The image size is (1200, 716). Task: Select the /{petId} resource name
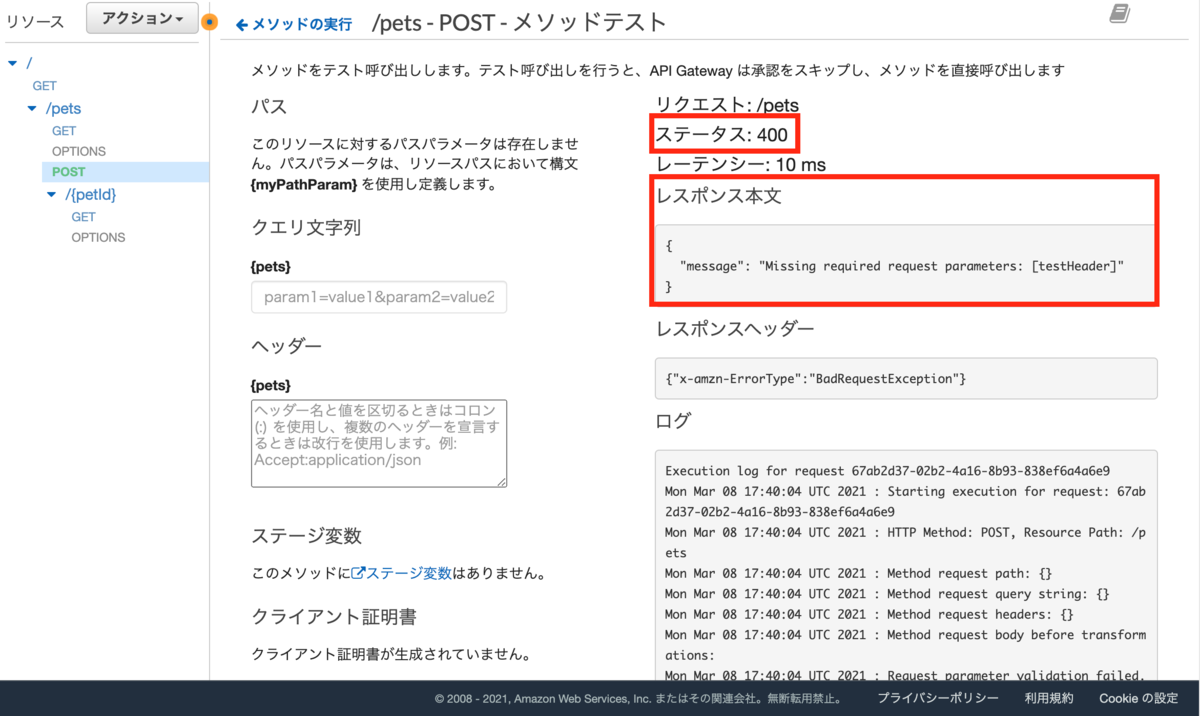(x=91, y=195)
